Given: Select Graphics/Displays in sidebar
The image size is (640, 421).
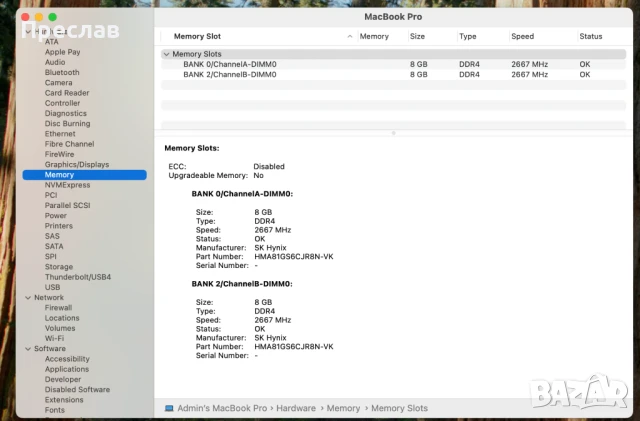Looking at the screenshot, I should (x=77, y=164).
